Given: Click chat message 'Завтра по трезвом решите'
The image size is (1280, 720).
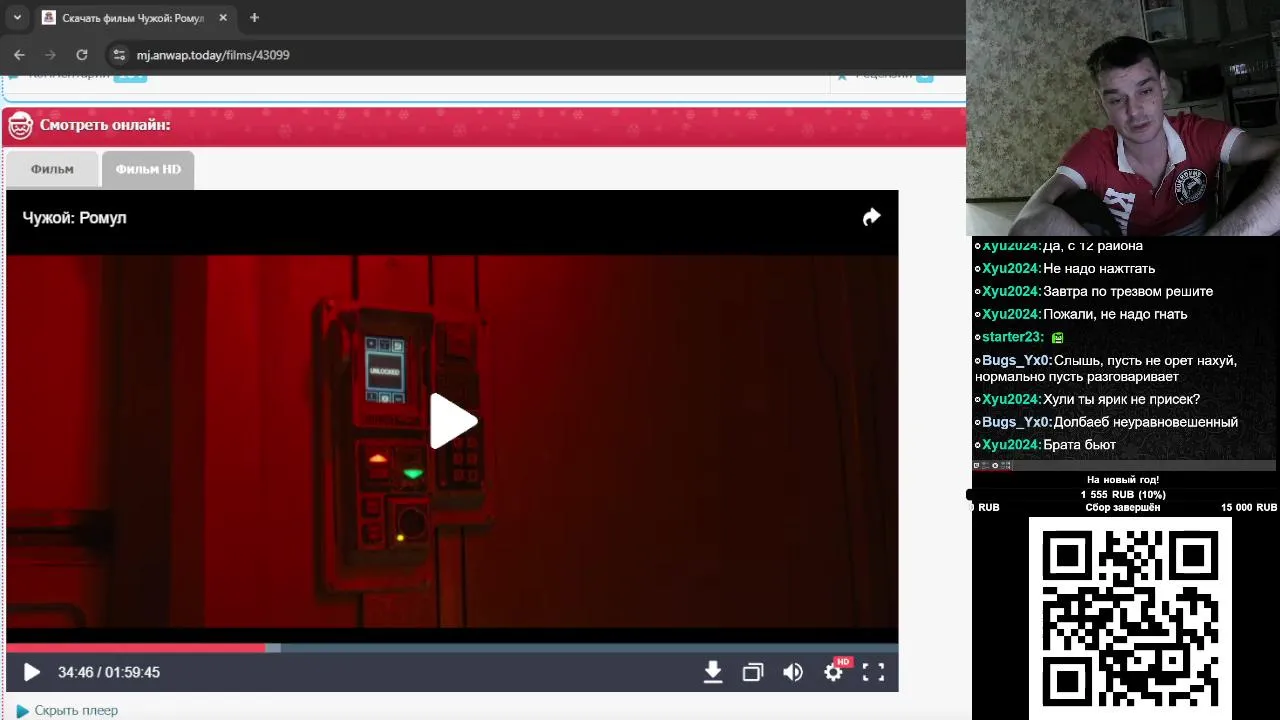Looking at the screenshot, I should pos(1128,292).
